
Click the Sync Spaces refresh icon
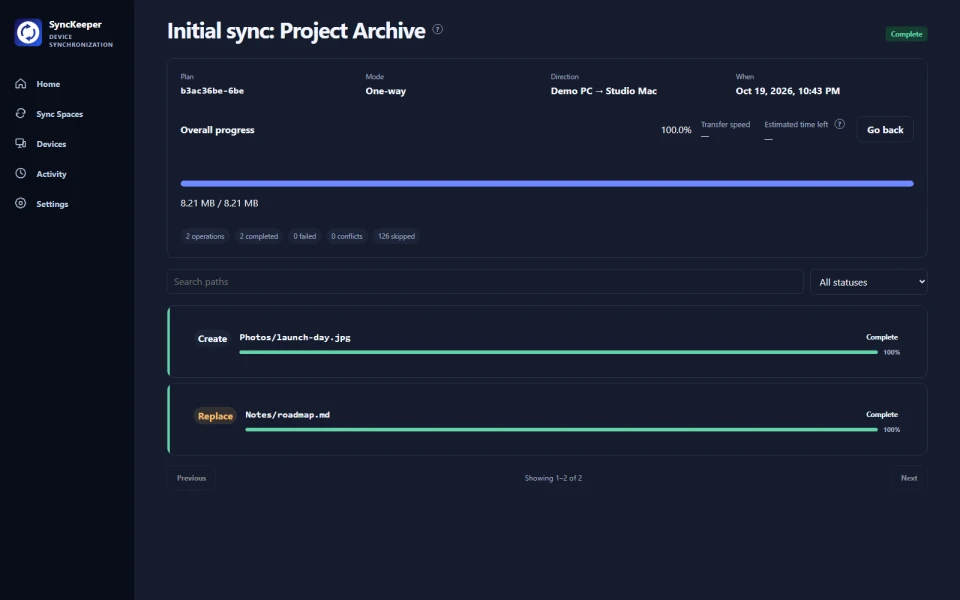pos(21,113)
